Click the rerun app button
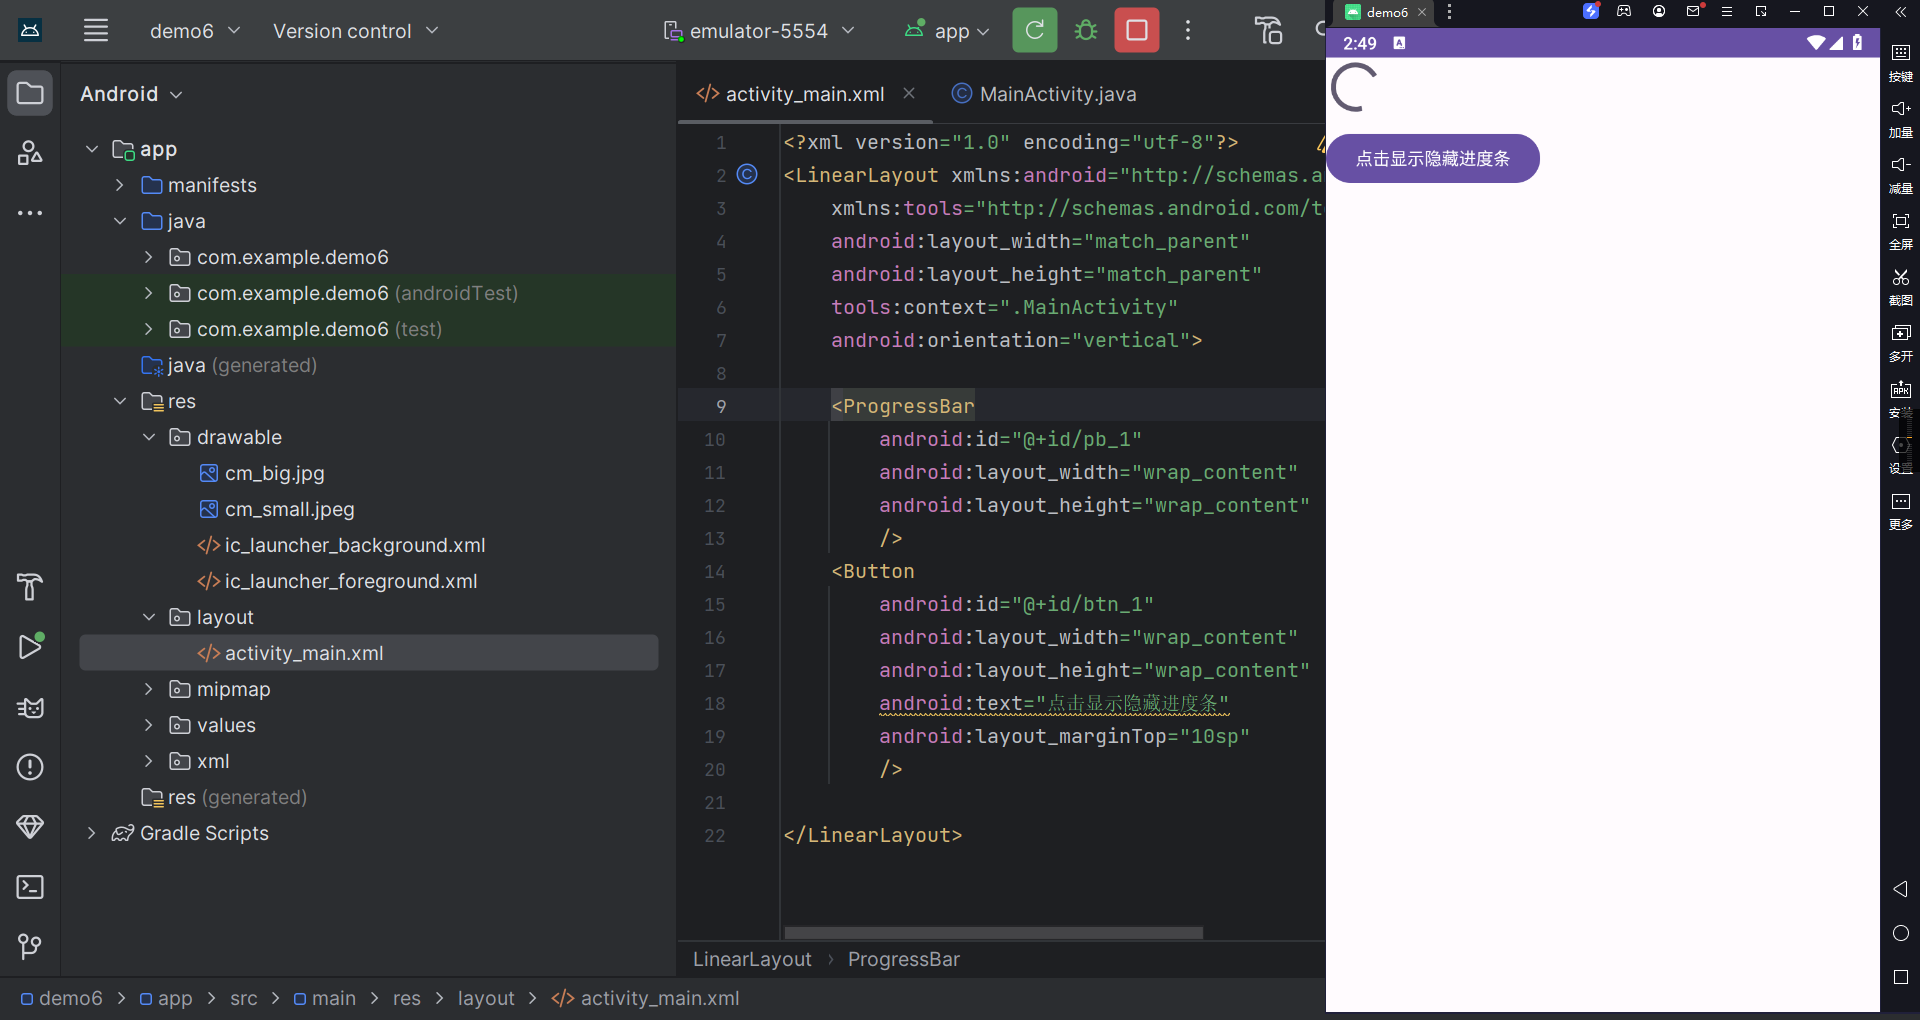This screenshot has width=1920, height=1020. [1035, 30]
